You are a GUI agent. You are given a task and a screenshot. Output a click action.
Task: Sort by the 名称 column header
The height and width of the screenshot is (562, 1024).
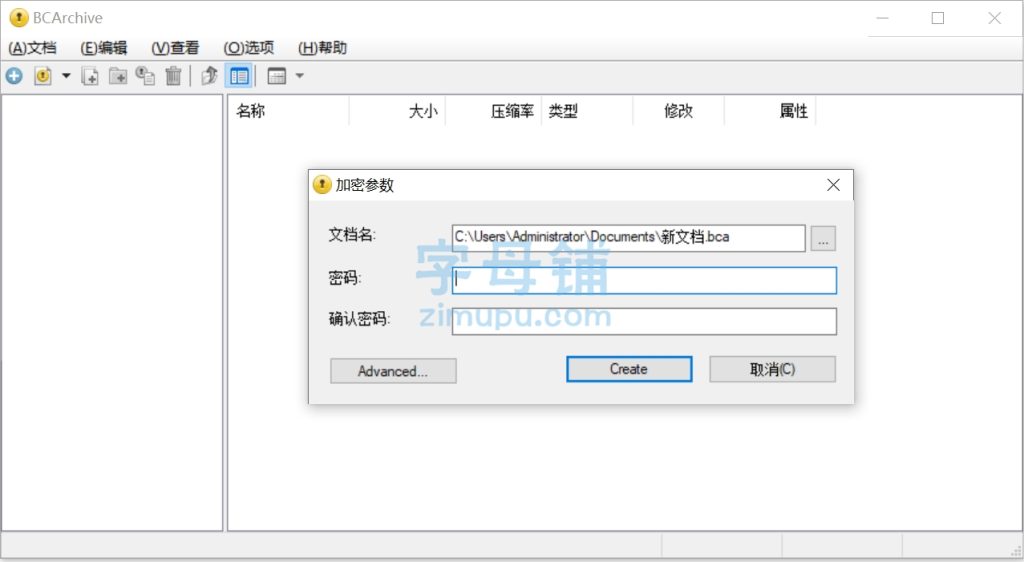[288, 111]
